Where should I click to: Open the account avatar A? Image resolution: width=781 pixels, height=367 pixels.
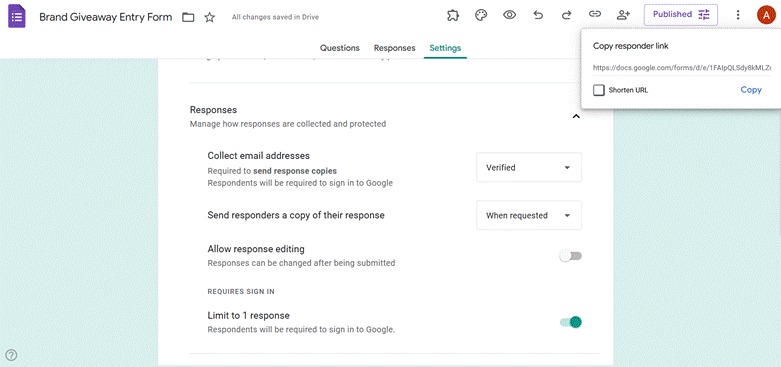(766, 15)
